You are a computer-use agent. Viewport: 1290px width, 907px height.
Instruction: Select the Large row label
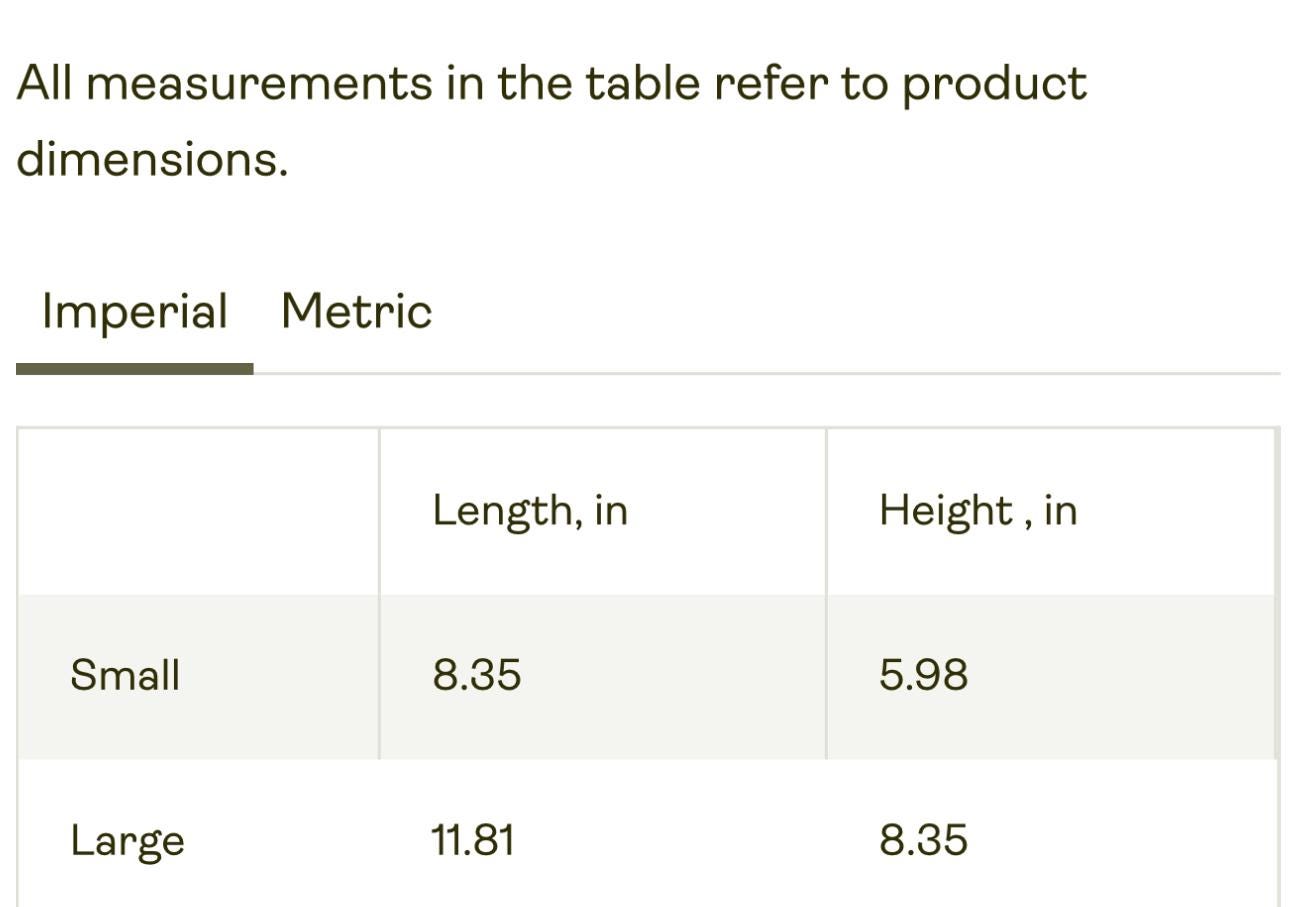(x=127, y=841)
